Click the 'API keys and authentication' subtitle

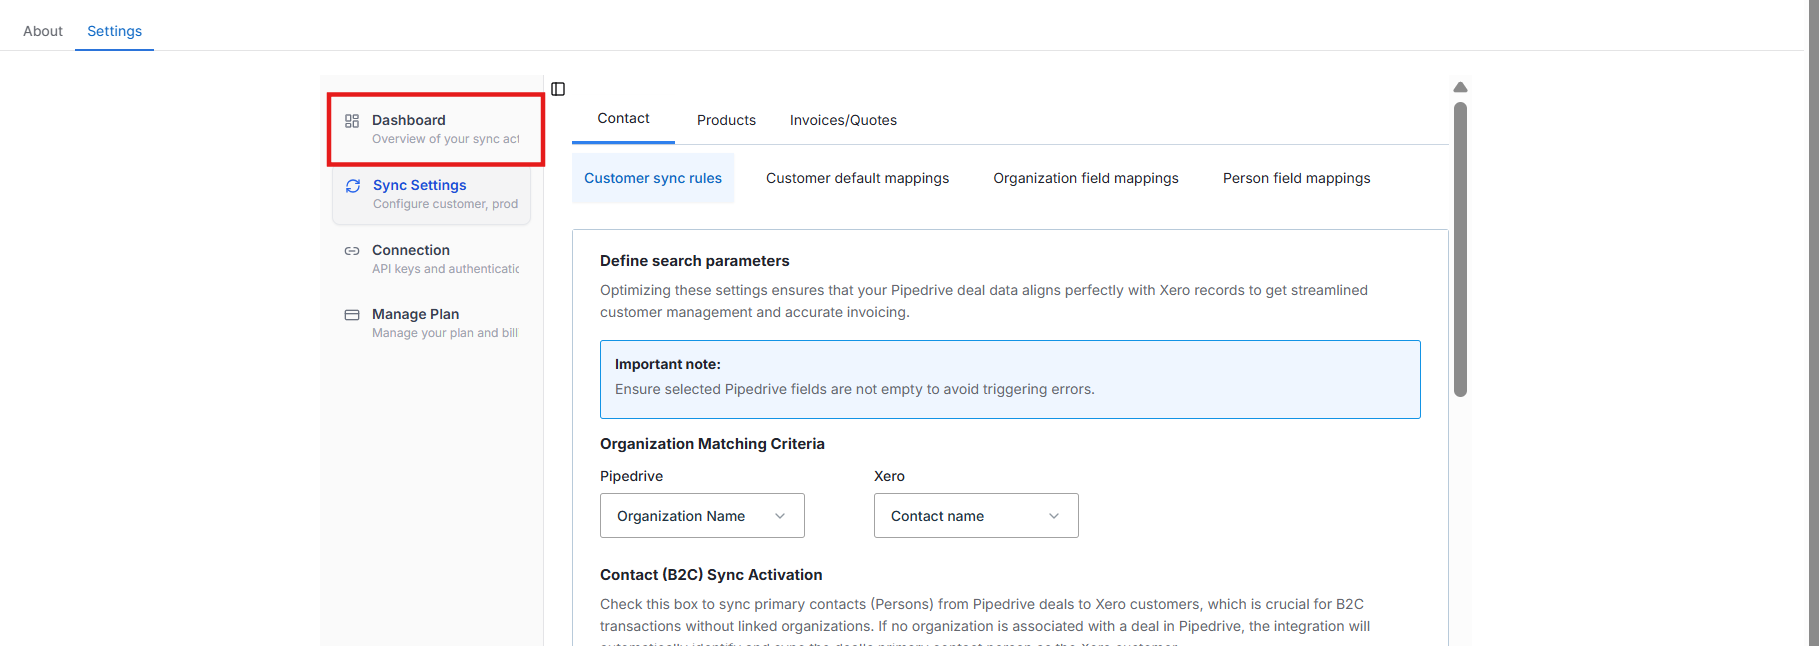pos(446,269)
